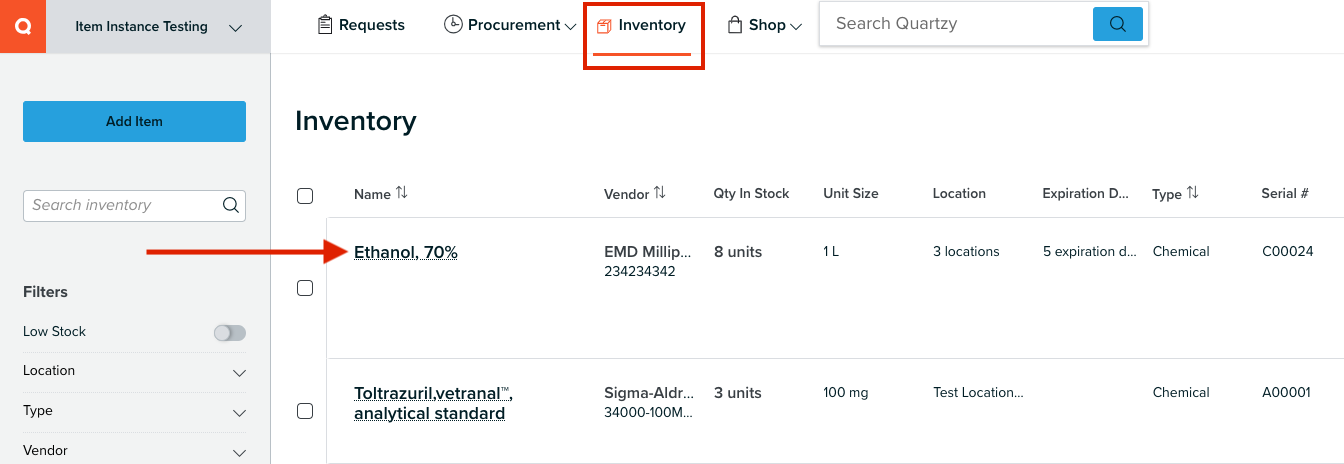Sort by Type using the arrows icon
This screenshot has width=1344, height=464.
click(x=1193, y=193)
